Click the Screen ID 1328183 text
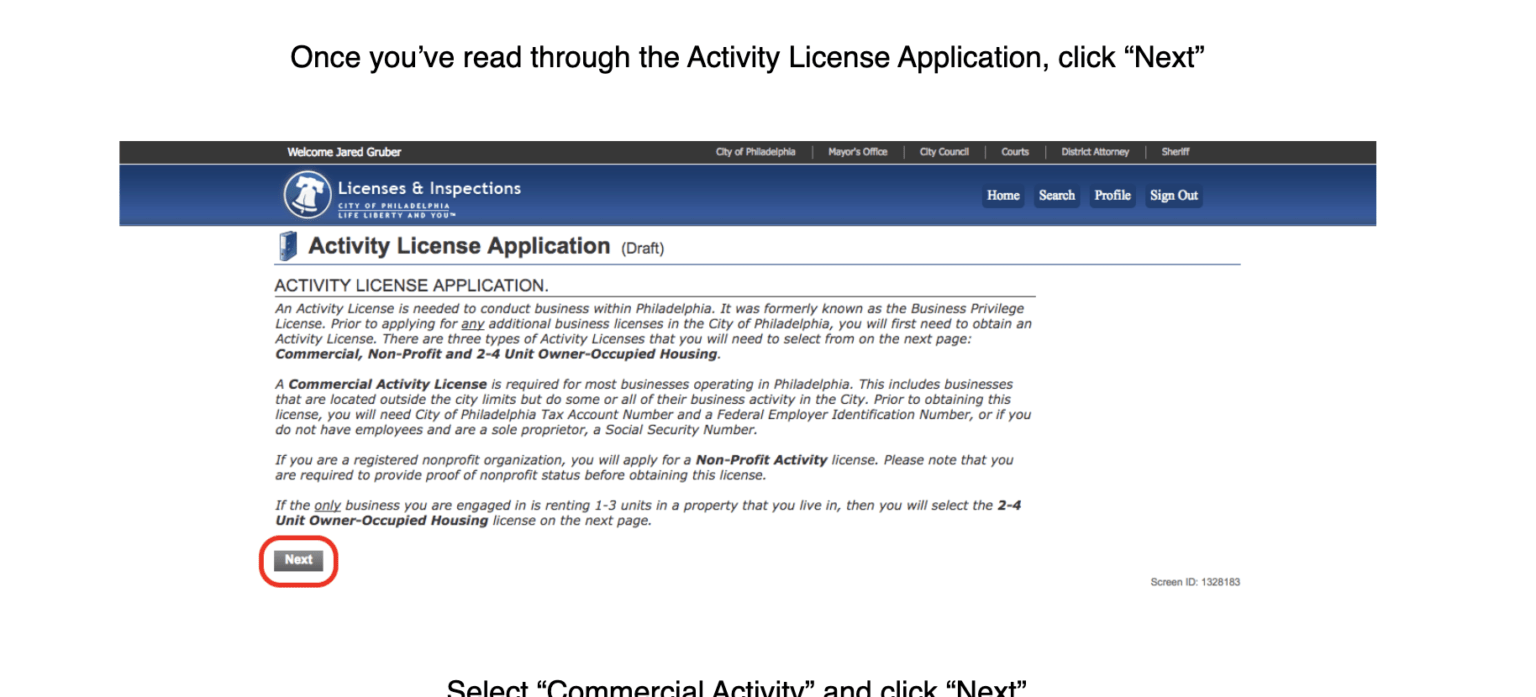Viewport: 1536px width, 697px height. point(1197,581)
